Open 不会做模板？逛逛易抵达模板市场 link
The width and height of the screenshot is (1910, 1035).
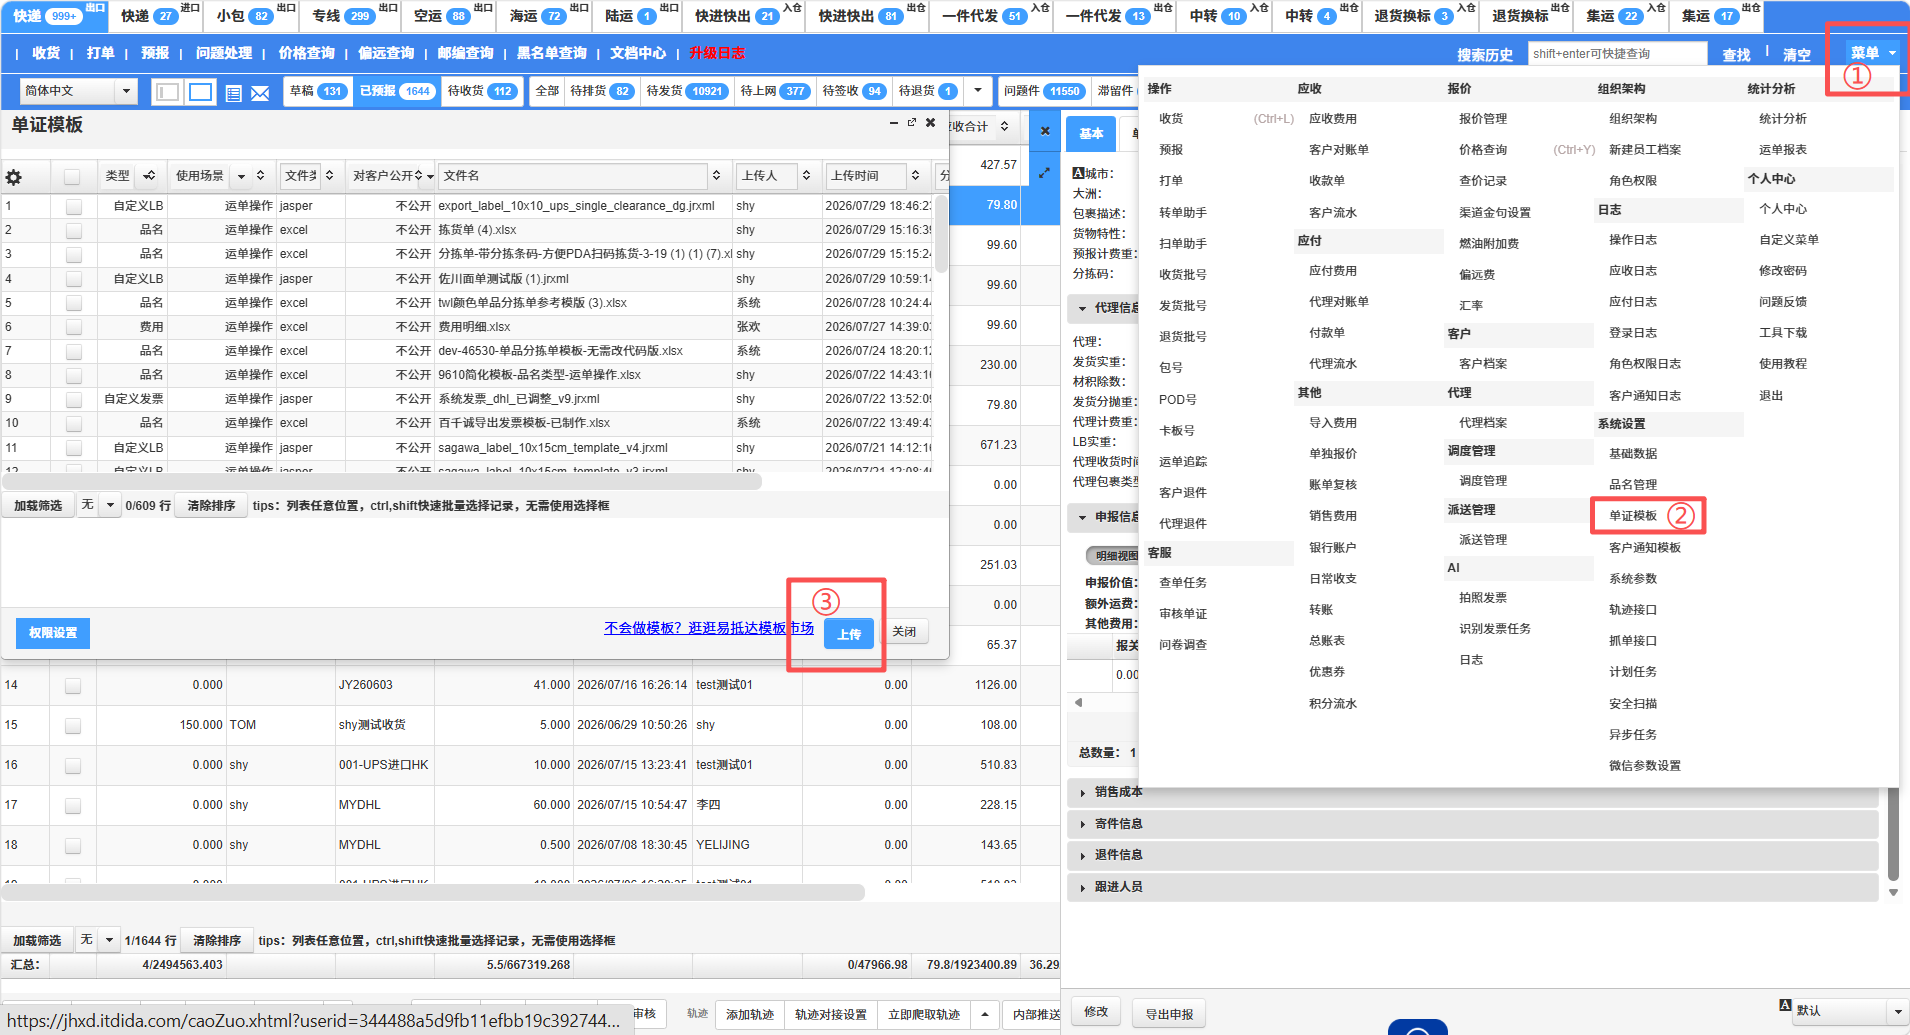pos(709,628)
